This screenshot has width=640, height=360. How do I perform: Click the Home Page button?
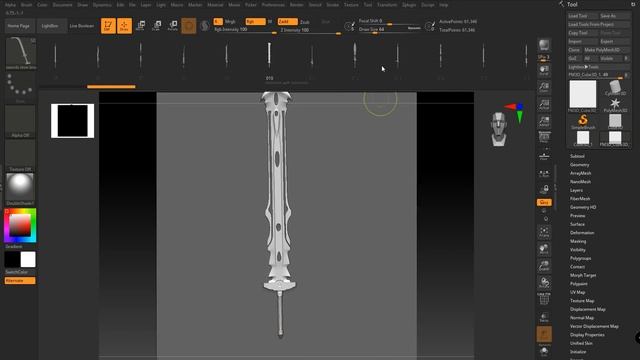(x=19, y=26)
